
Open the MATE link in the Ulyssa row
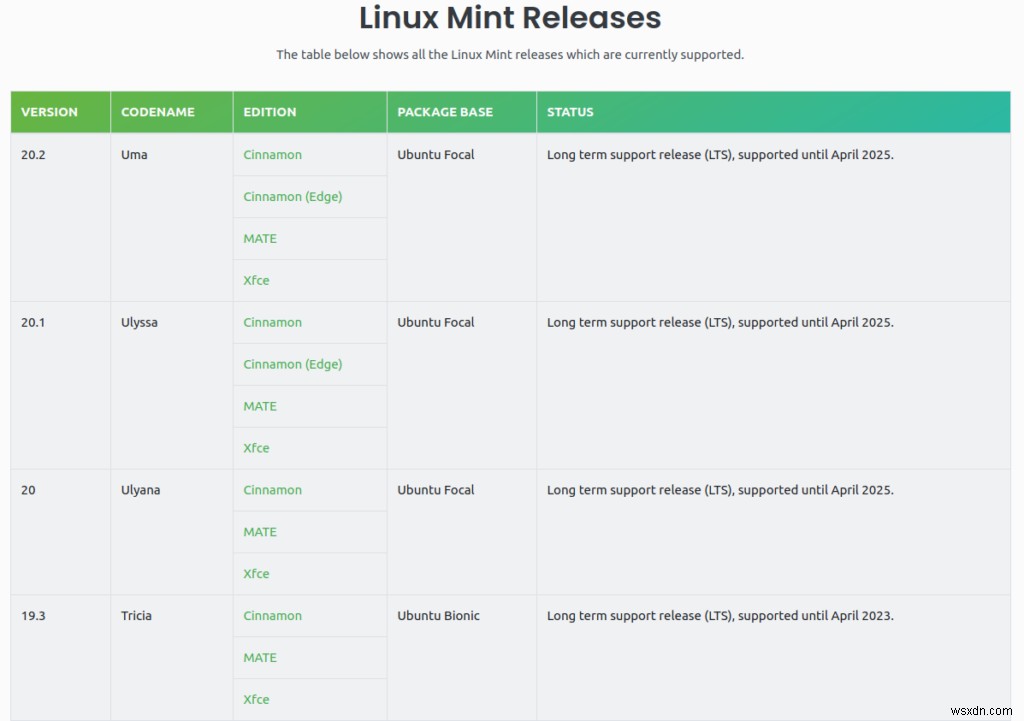260,406
